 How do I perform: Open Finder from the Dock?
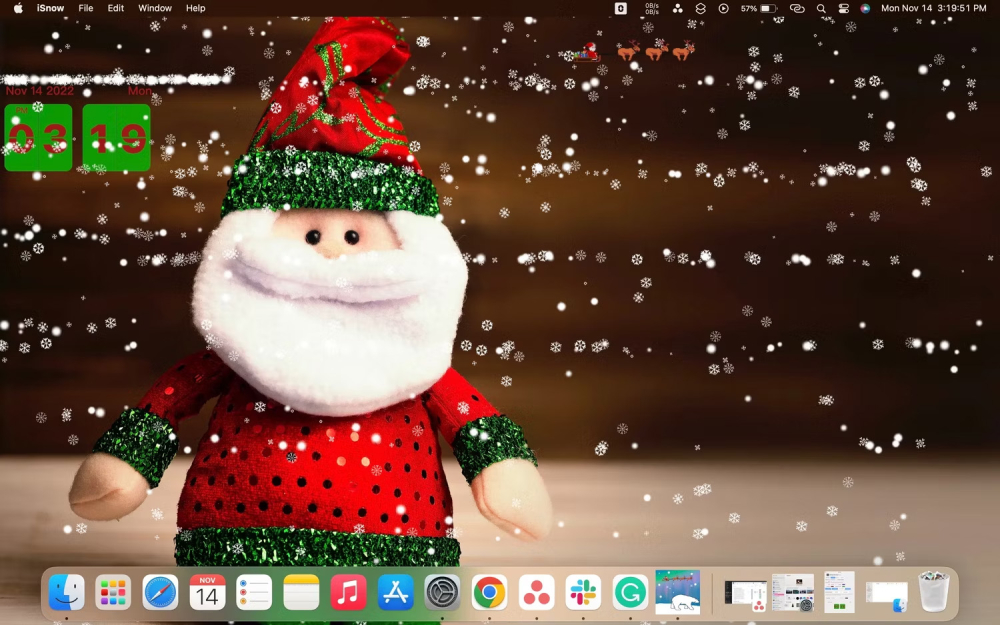67,593
